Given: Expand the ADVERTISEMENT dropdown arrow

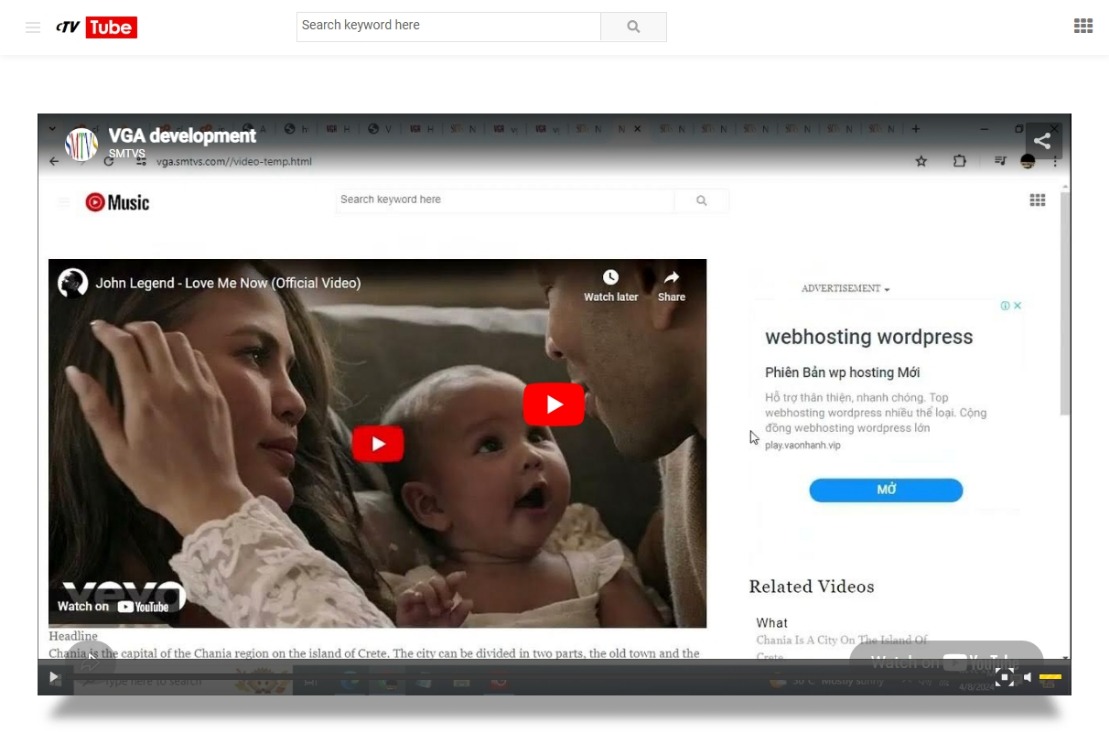Looking at the screenshot, I should [887, 289].
